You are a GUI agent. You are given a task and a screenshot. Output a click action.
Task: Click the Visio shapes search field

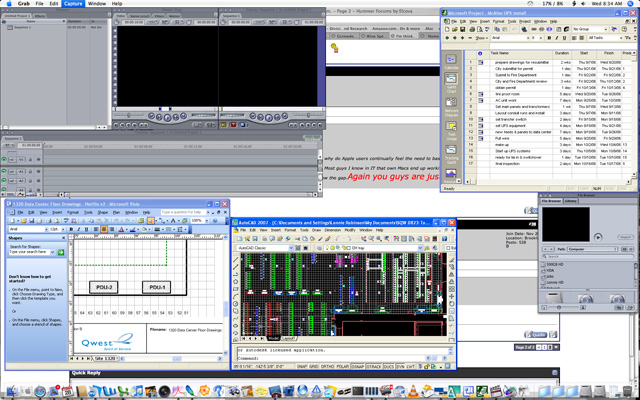[30, 252]
